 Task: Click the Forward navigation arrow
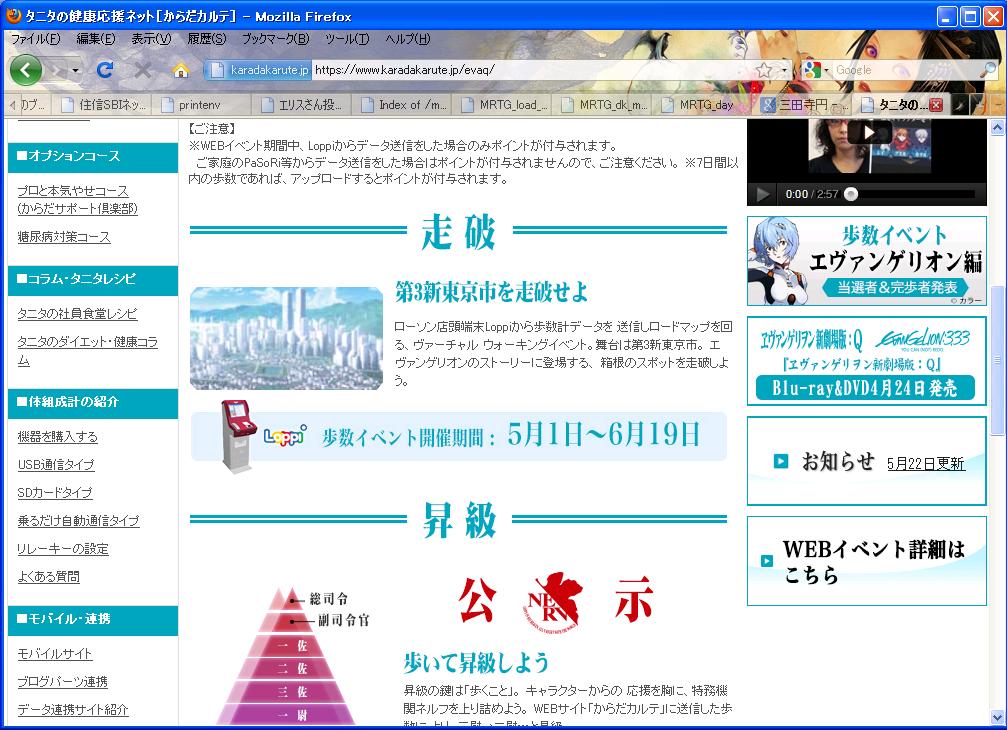57,70
